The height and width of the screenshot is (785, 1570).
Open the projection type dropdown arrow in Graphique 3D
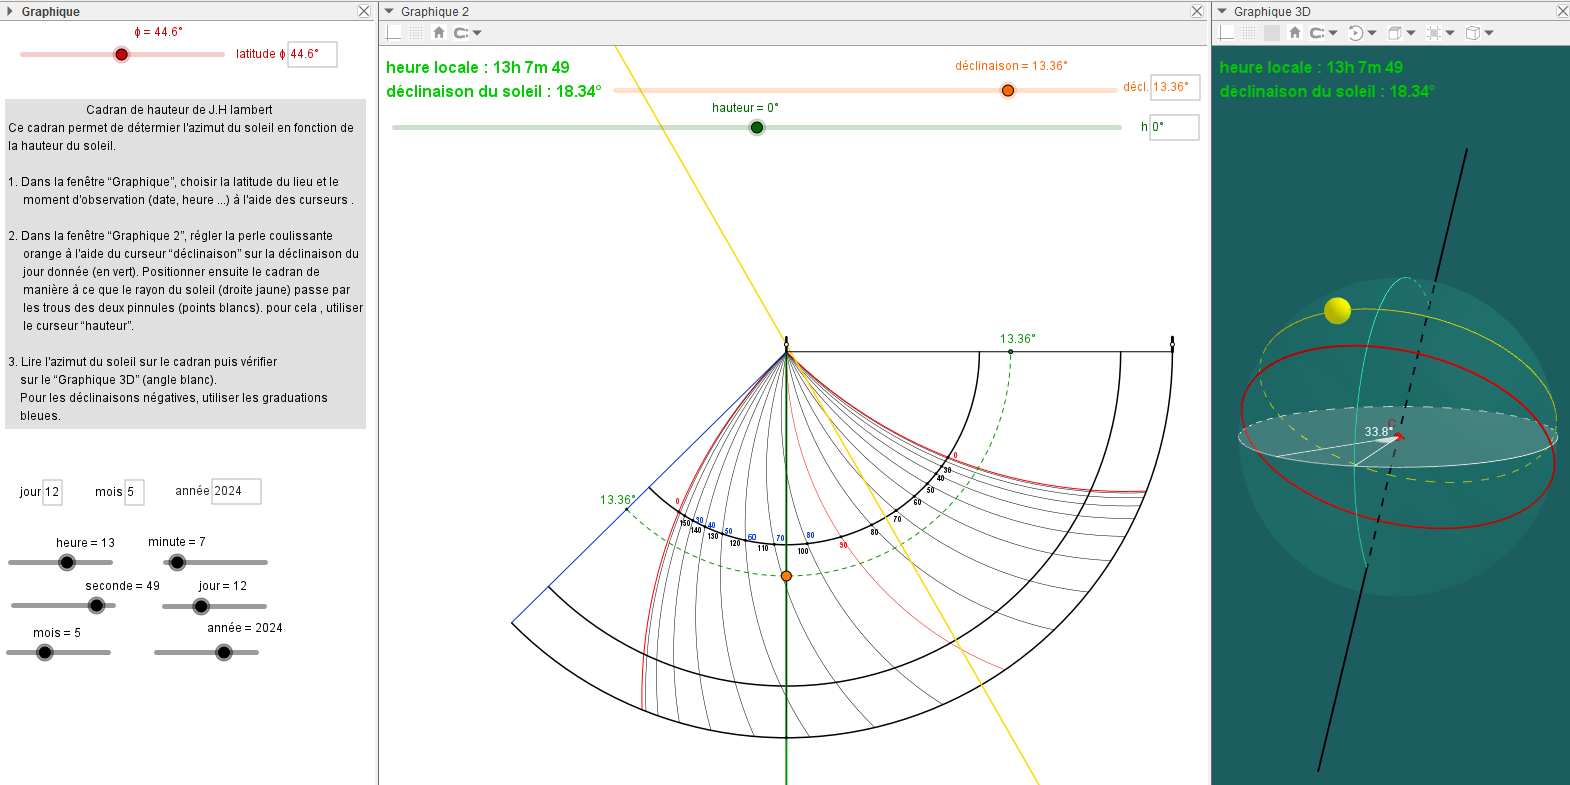pyautogui.click(x=1489, y=33)
